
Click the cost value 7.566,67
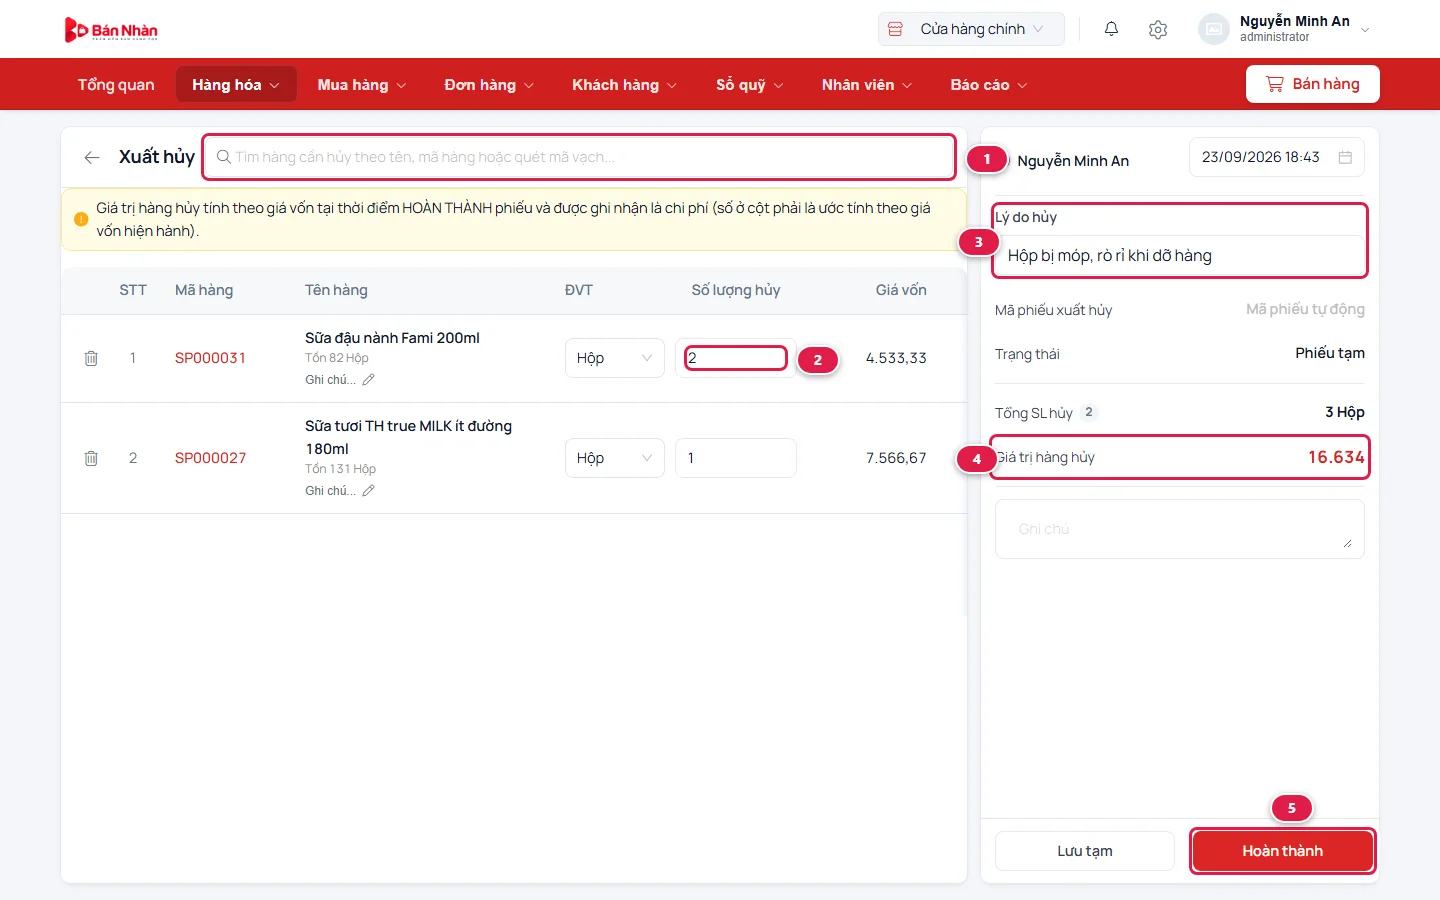pos(896,458)
